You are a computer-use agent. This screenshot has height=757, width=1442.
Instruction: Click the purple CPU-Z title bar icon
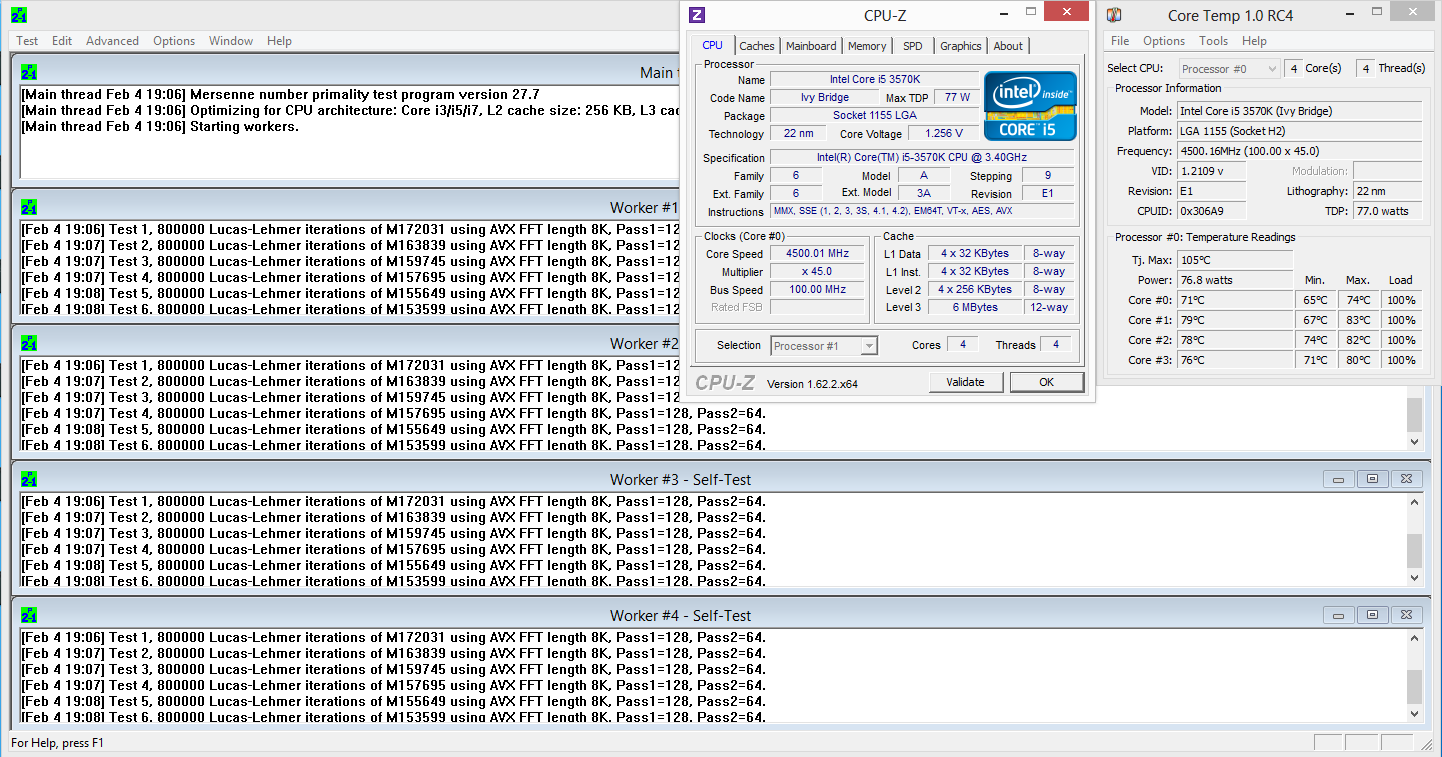pos(697,14)
